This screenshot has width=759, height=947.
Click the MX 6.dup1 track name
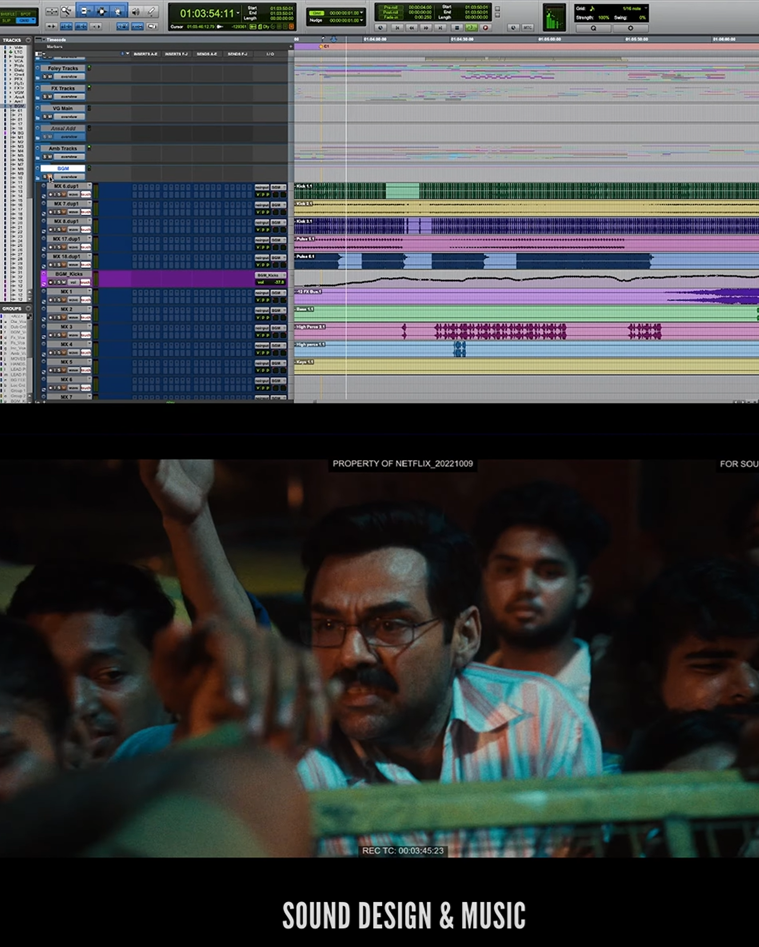66,186
